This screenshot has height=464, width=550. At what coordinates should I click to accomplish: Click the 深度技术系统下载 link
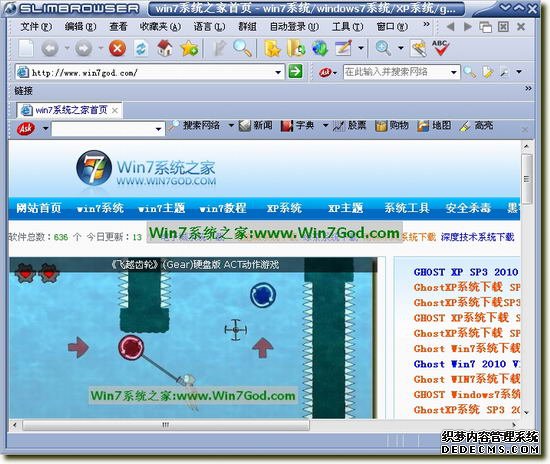click(477, 237)
